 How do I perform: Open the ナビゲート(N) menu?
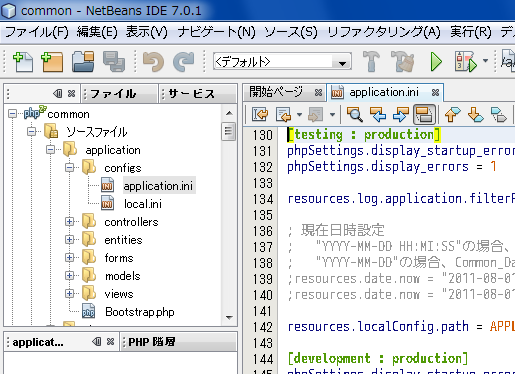tap(216, 32)
